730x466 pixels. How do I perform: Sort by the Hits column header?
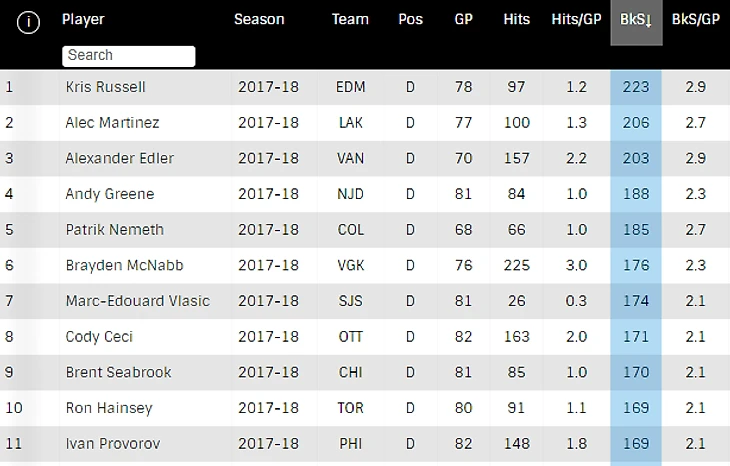[x=516, y=19]
